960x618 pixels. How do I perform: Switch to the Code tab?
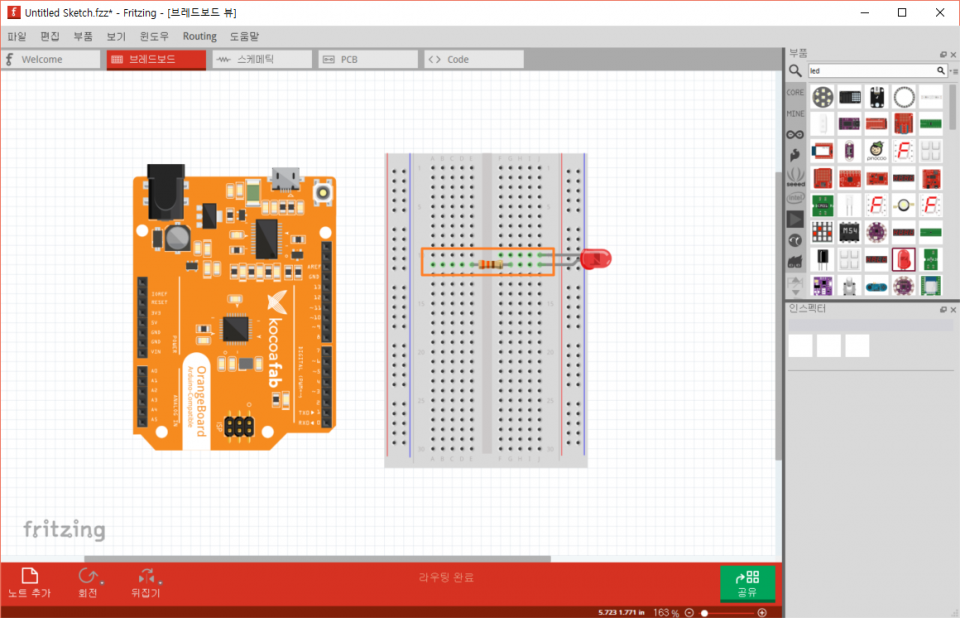click(x=474, y=59)
